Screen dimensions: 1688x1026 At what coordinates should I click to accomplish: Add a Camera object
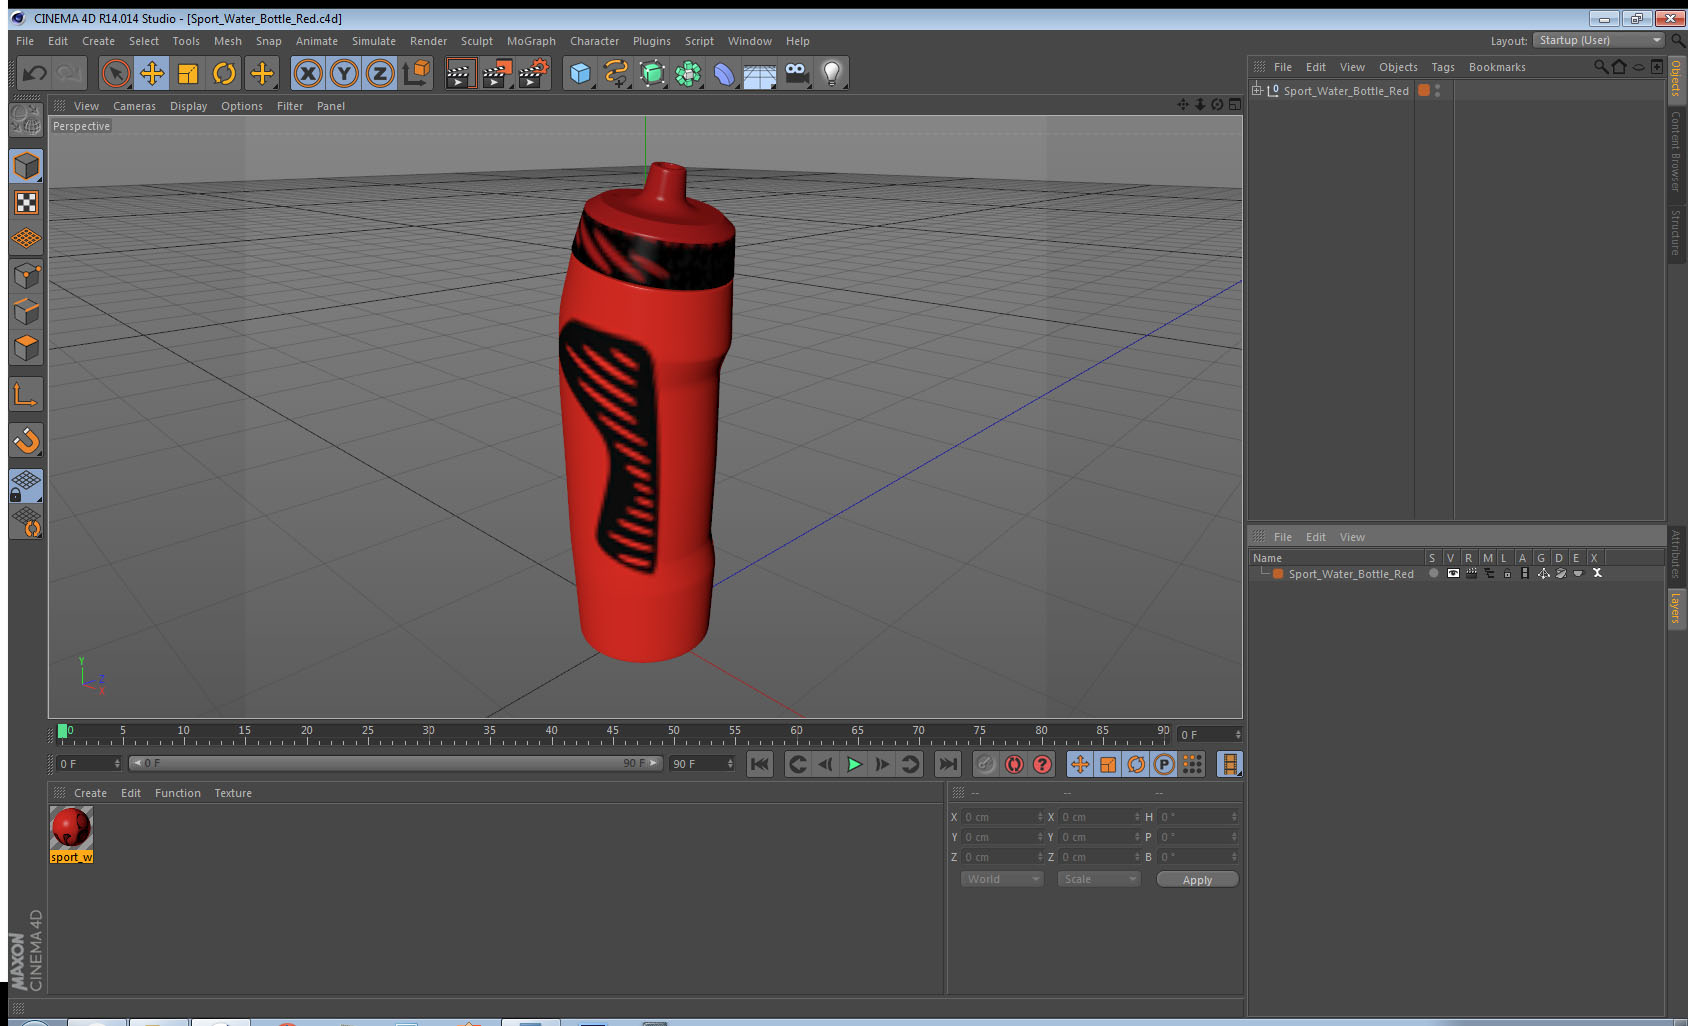click(x=796, y=73)
